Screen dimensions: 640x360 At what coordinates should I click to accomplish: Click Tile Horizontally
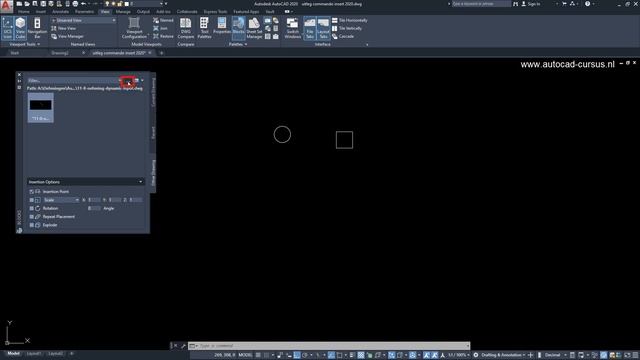click(350, 20)
